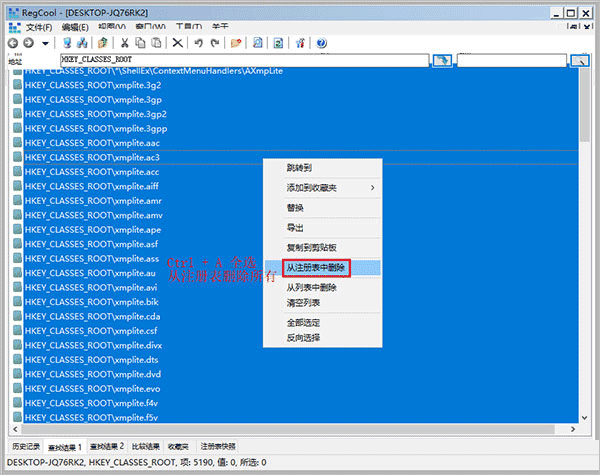600x475 pixels.
Task: Click the Delete X toolbar icon
Action: [178, 43]
